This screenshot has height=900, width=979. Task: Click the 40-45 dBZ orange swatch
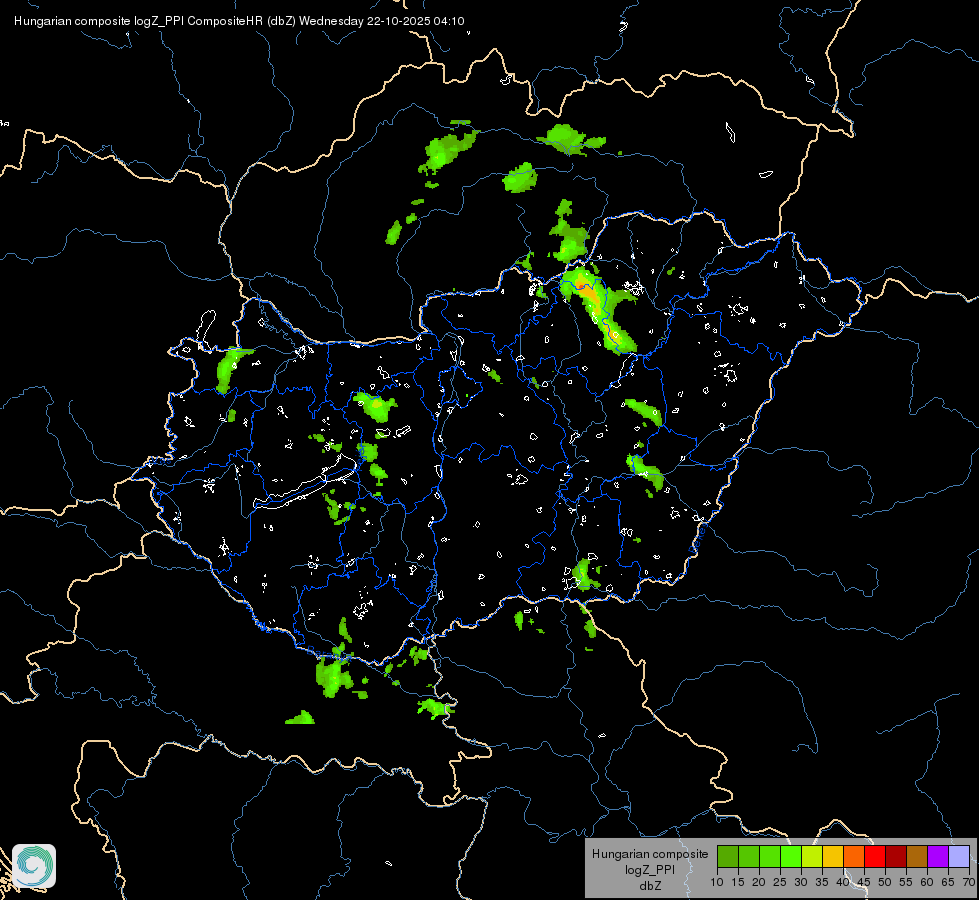tap(854, 856)
